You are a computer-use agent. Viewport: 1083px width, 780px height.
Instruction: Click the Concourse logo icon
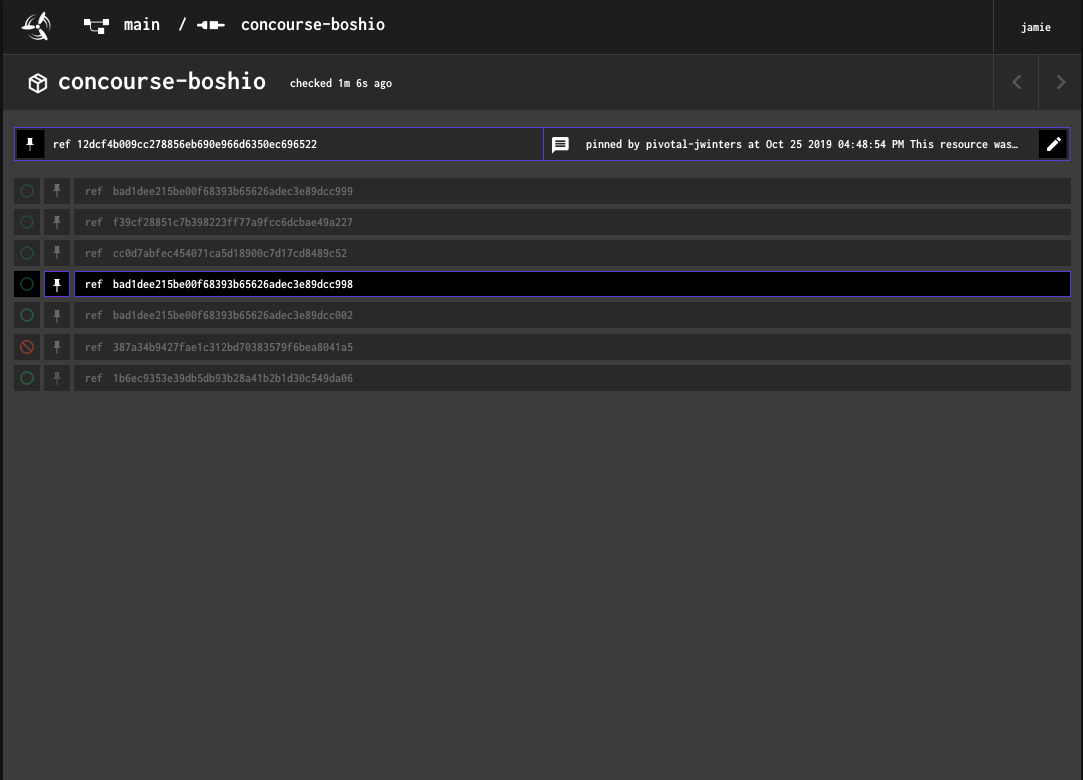click(x=36, y=26)
